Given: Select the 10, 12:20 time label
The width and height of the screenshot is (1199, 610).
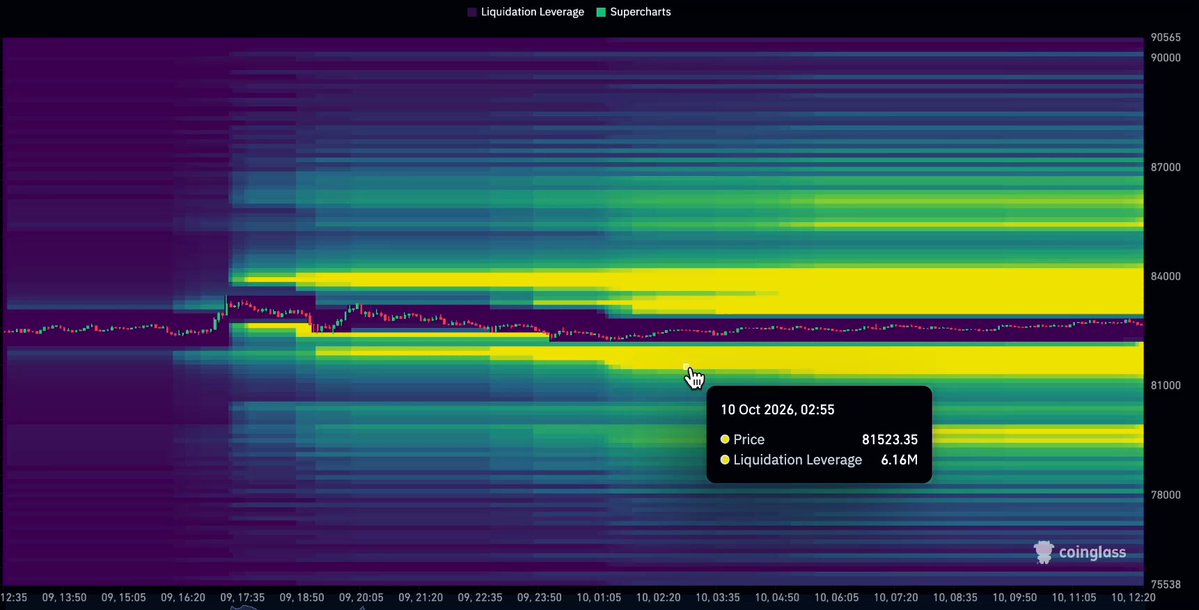Looking at the screenshot, I should point(1132,598).
